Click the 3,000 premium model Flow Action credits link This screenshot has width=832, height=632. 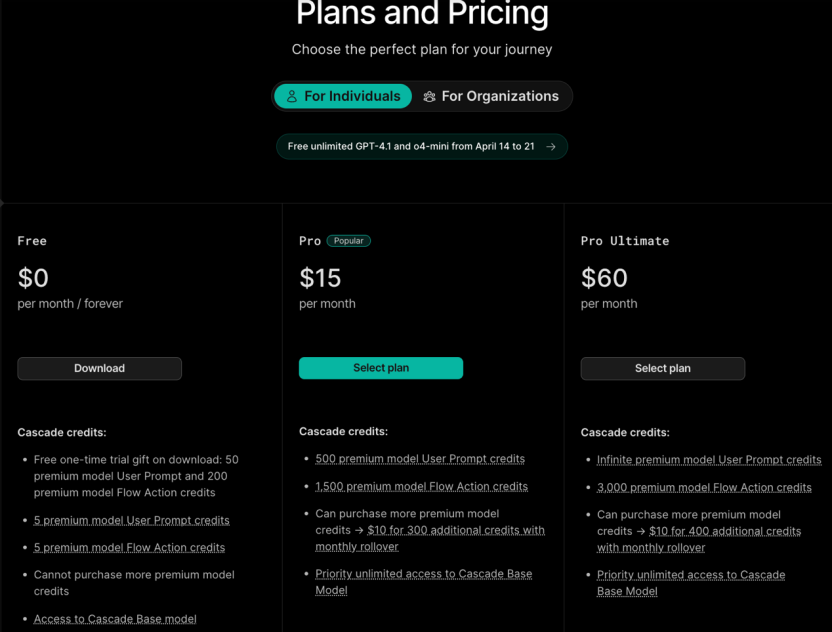[x=704, y=488]
